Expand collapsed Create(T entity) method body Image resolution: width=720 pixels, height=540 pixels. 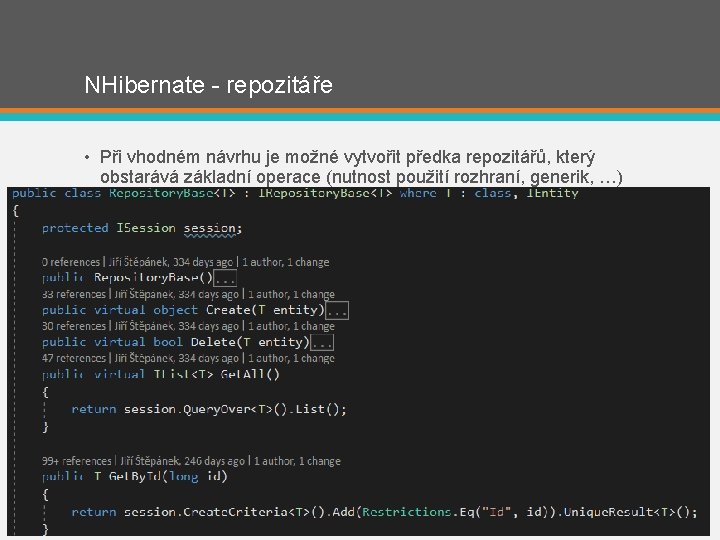point(337,310)
